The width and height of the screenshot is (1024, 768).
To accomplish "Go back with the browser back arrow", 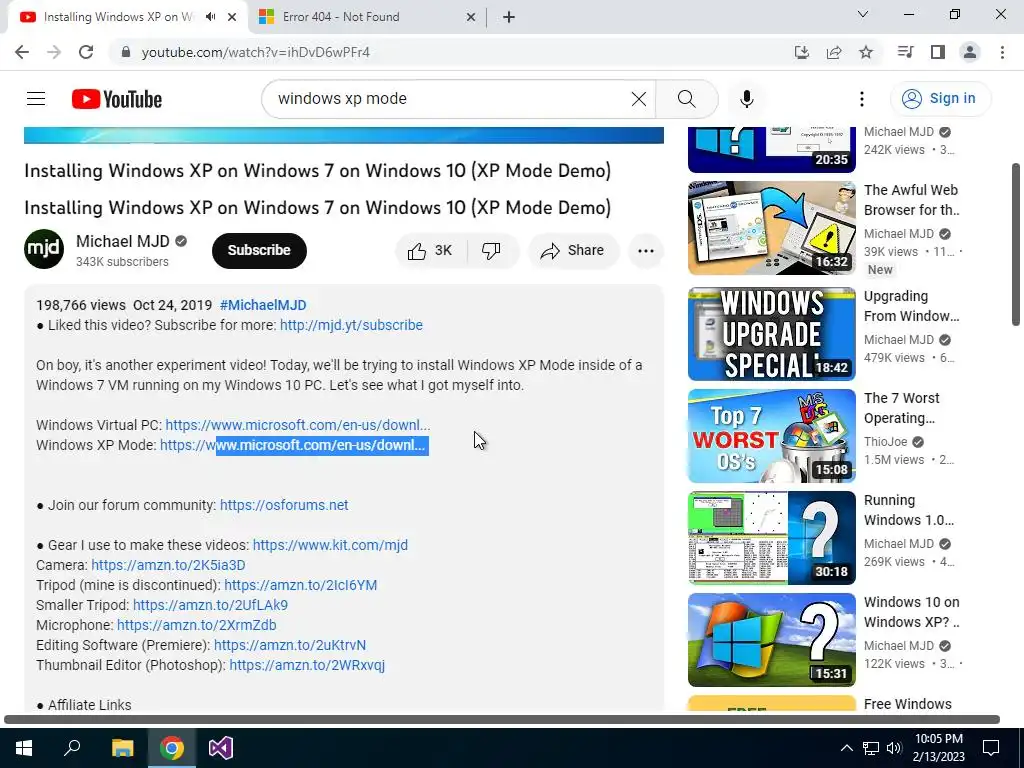I will coord(22,52).
